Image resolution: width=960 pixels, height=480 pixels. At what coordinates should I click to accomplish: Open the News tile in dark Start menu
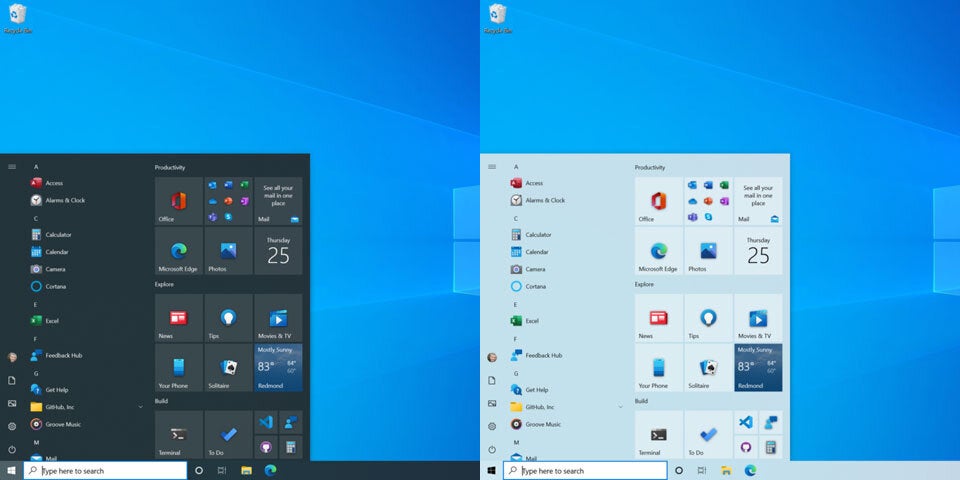tap(179, 318)
